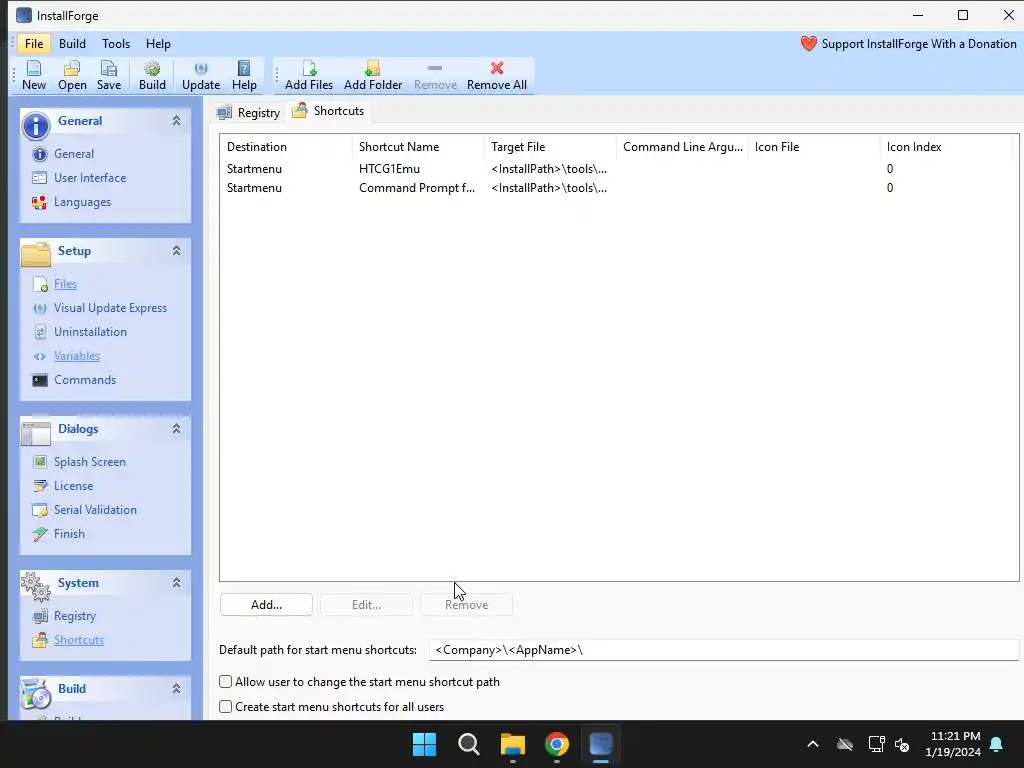Sort by the Shortcut Name column header

click(418, 147)
